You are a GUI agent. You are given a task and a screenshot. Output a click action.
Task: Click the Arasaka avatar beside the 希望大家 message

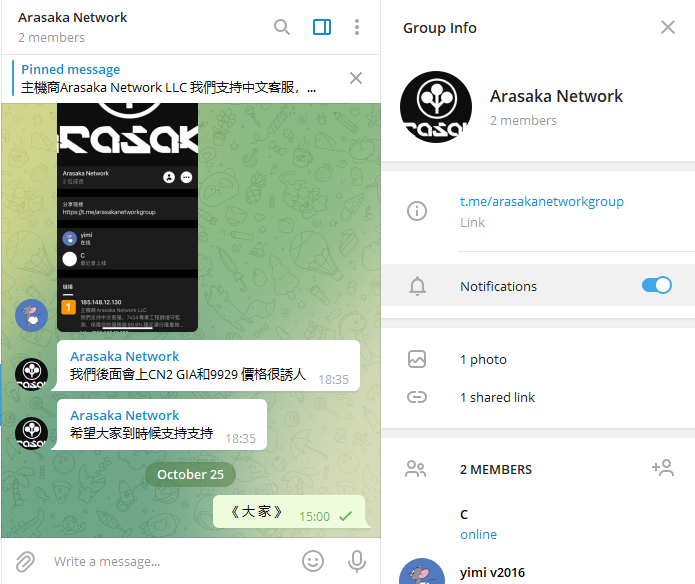31,433
